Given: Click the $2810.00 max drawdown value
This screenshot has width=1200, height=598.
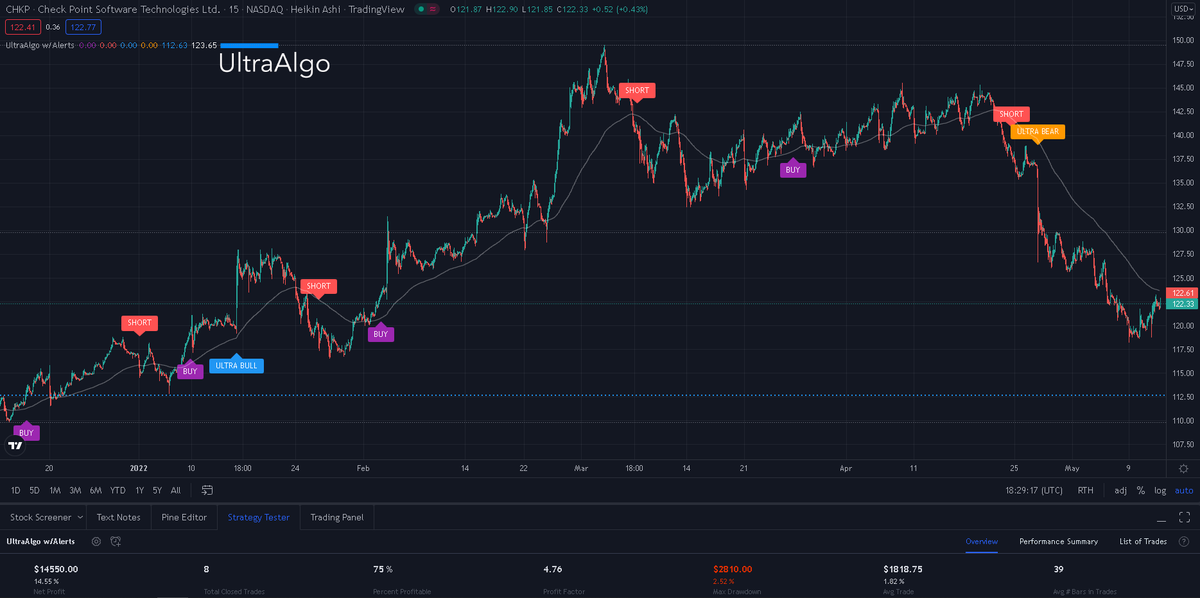Looking at the screenshot, I should coord(732,569).
